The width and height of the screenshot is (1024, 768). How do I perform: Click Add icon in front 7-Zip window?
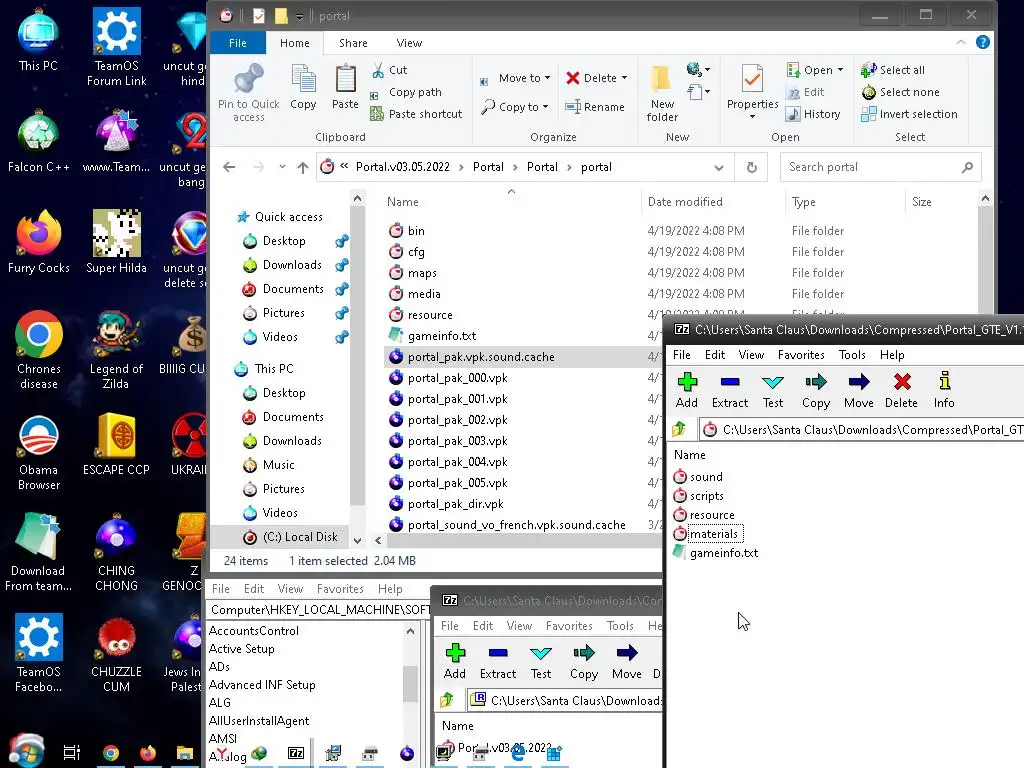click(687, 382)
